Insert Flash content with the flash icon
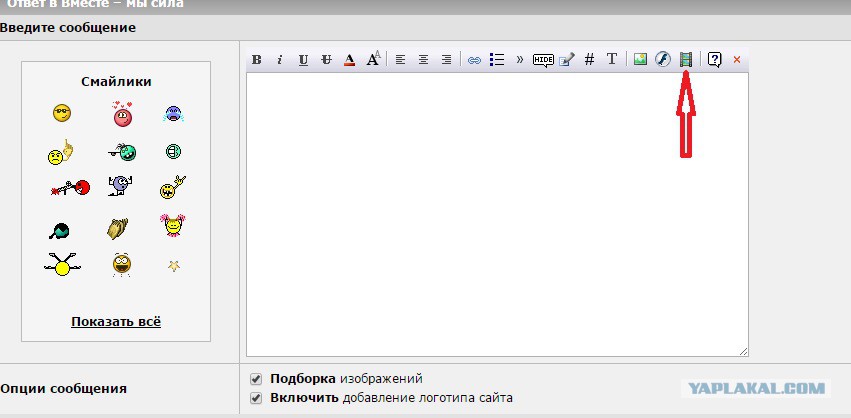 [663, 59]
